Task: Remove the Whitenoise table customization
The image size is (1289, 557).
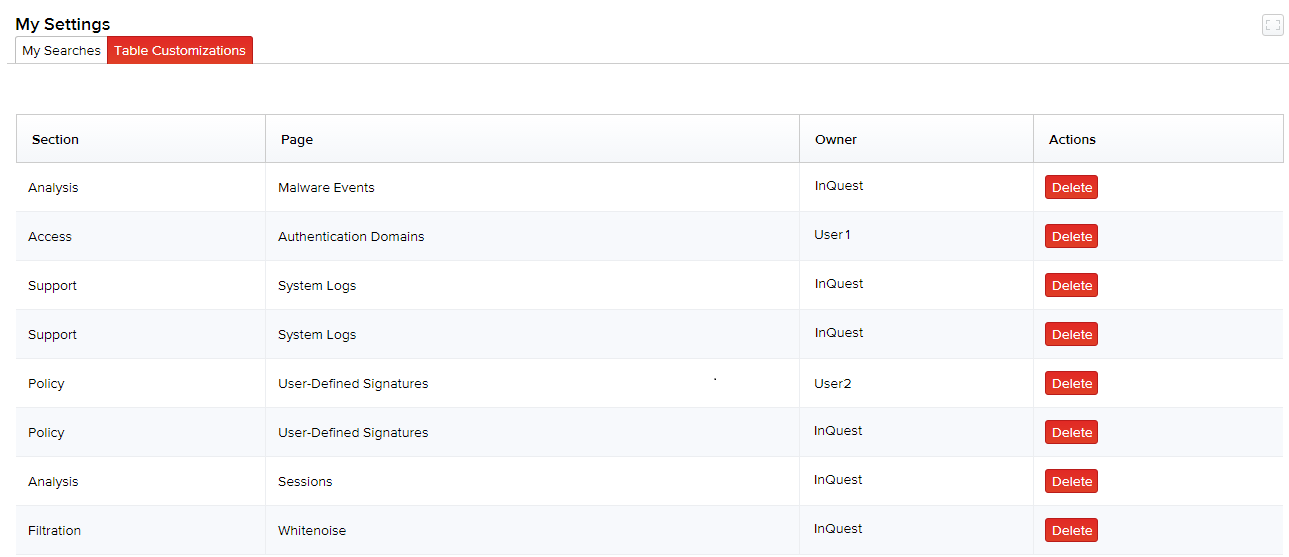Action: (1071, 531)
